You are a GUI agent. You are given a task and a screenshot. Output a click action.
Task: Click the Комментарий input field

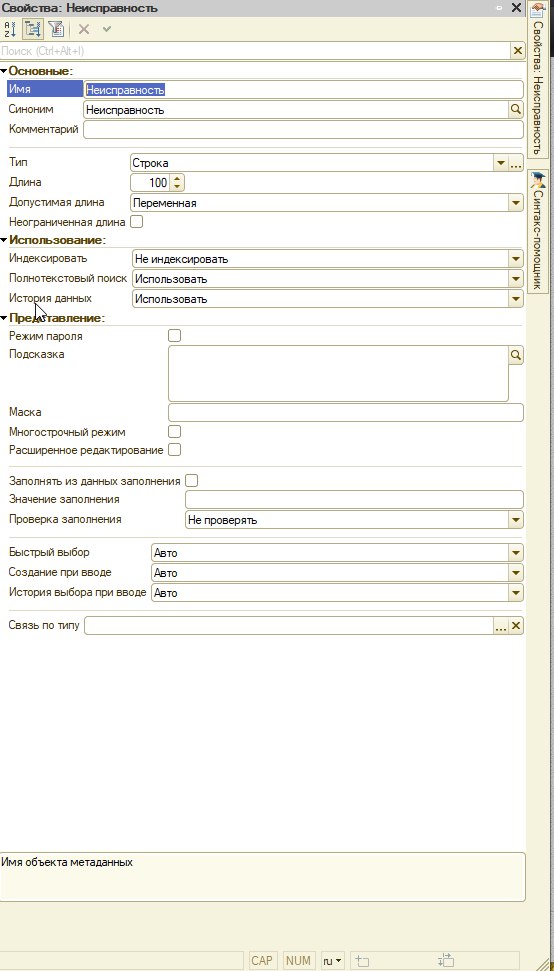303,129
